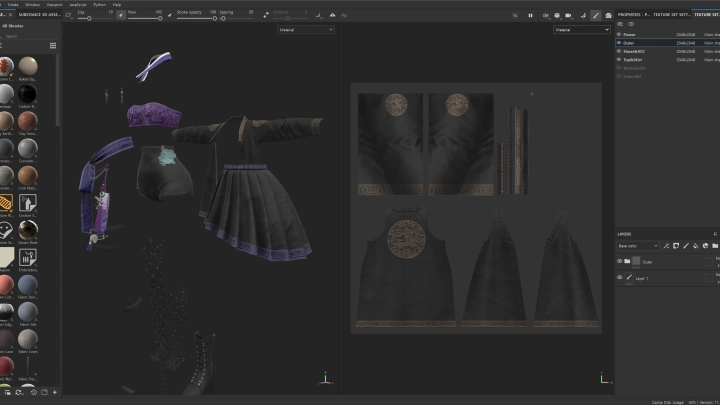The width and height of the screenshot is (720, 405).
Task: Open the Python menu
Action: coord(99,5)
